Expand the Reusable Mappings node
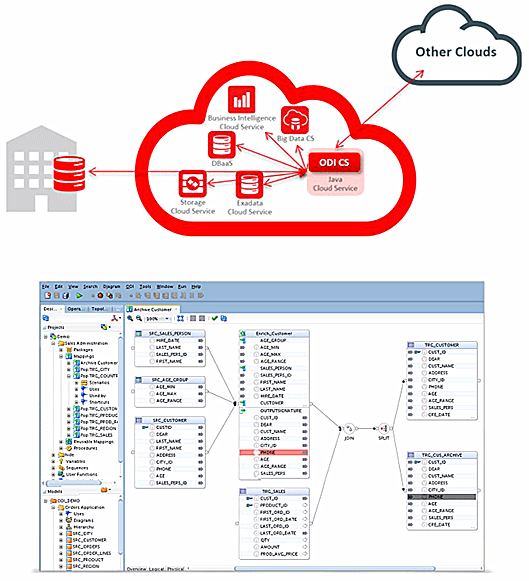The image size is (529, 581). (61, 441)
